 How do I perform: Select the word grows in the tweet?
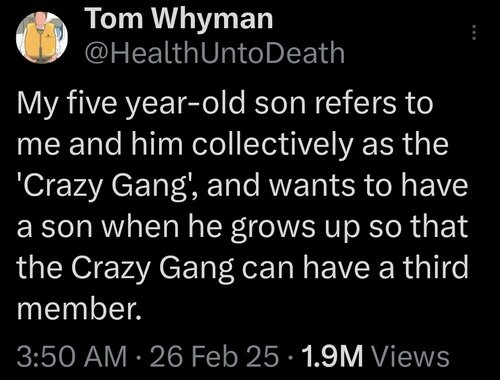pyautogui.click(x=272, y=228)
